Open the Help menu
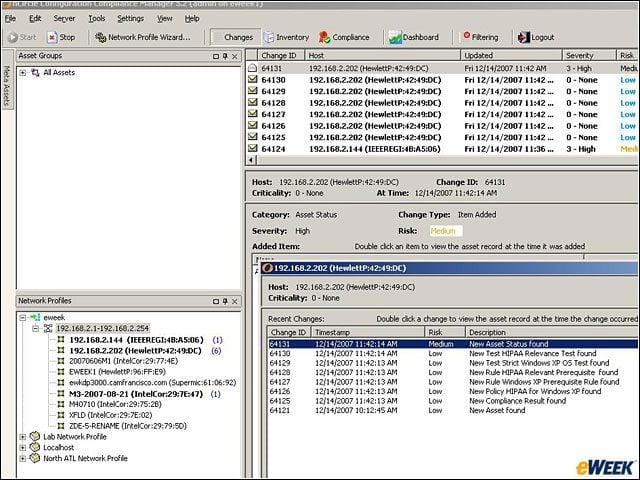 192,18
